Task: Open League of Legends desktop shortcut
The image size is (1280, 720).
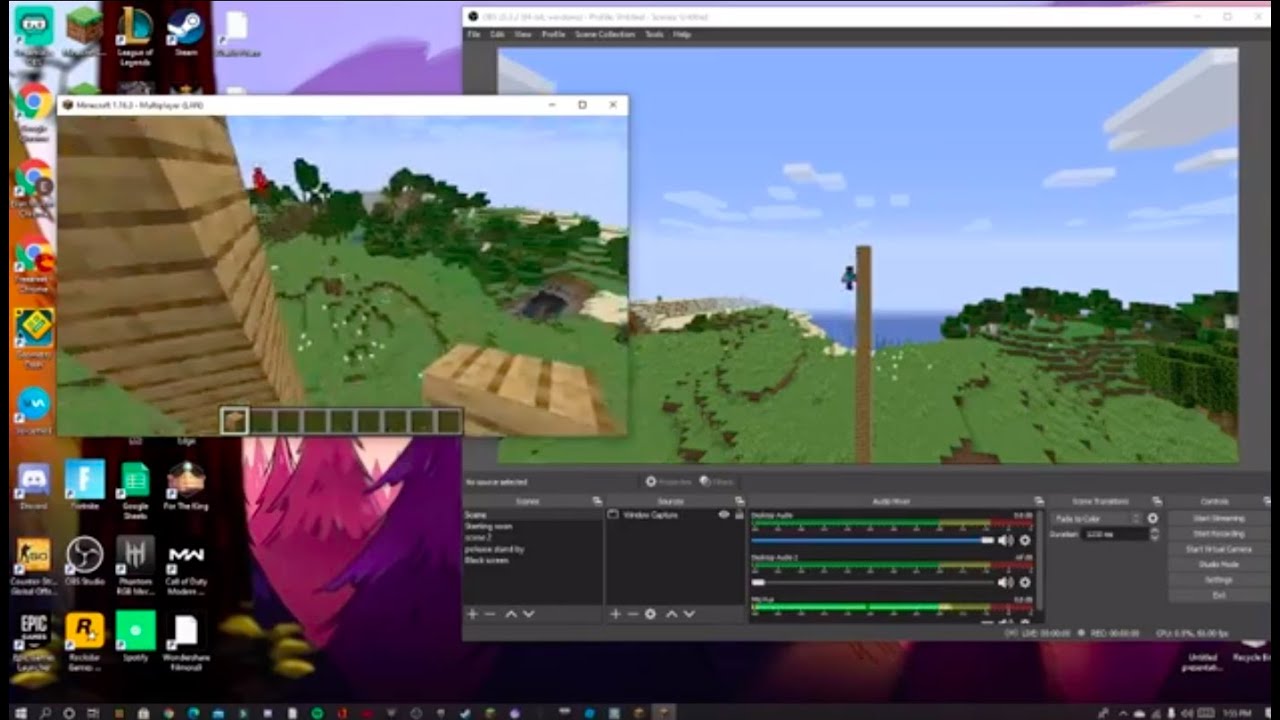Action: (135, 36)
